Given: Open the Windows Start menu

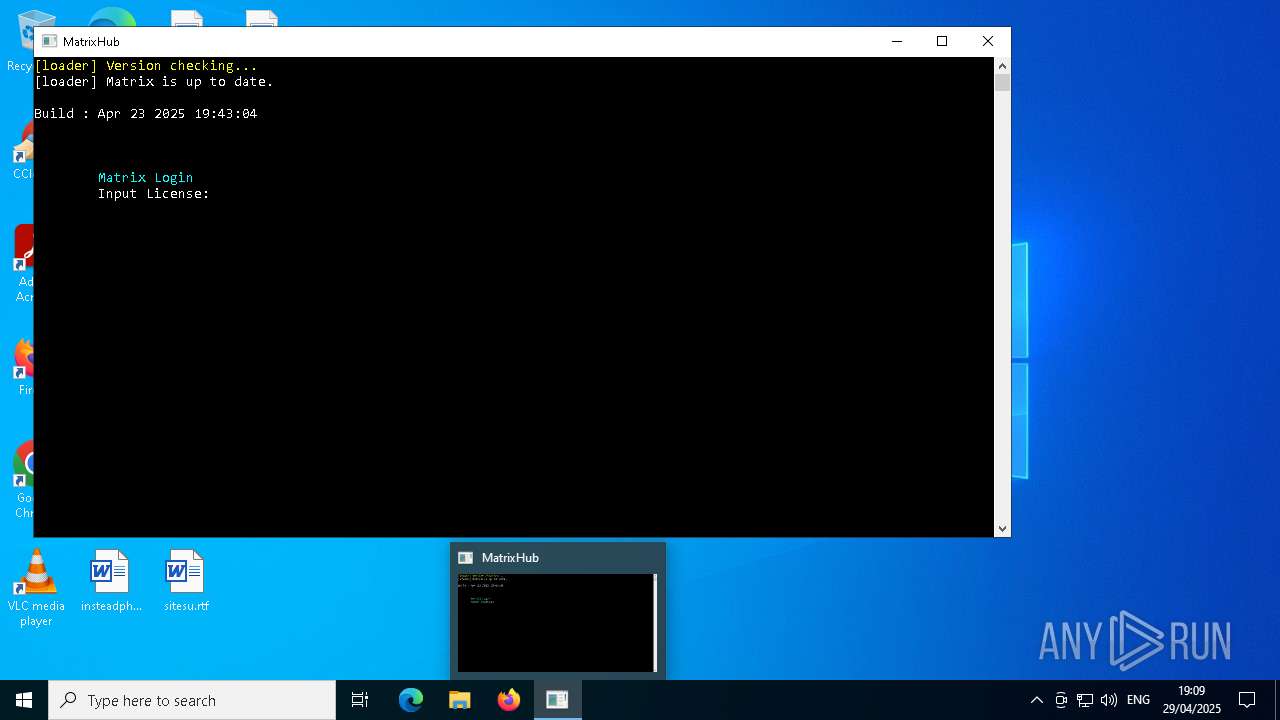Looking at the screenshot, I should pos(24,700).
